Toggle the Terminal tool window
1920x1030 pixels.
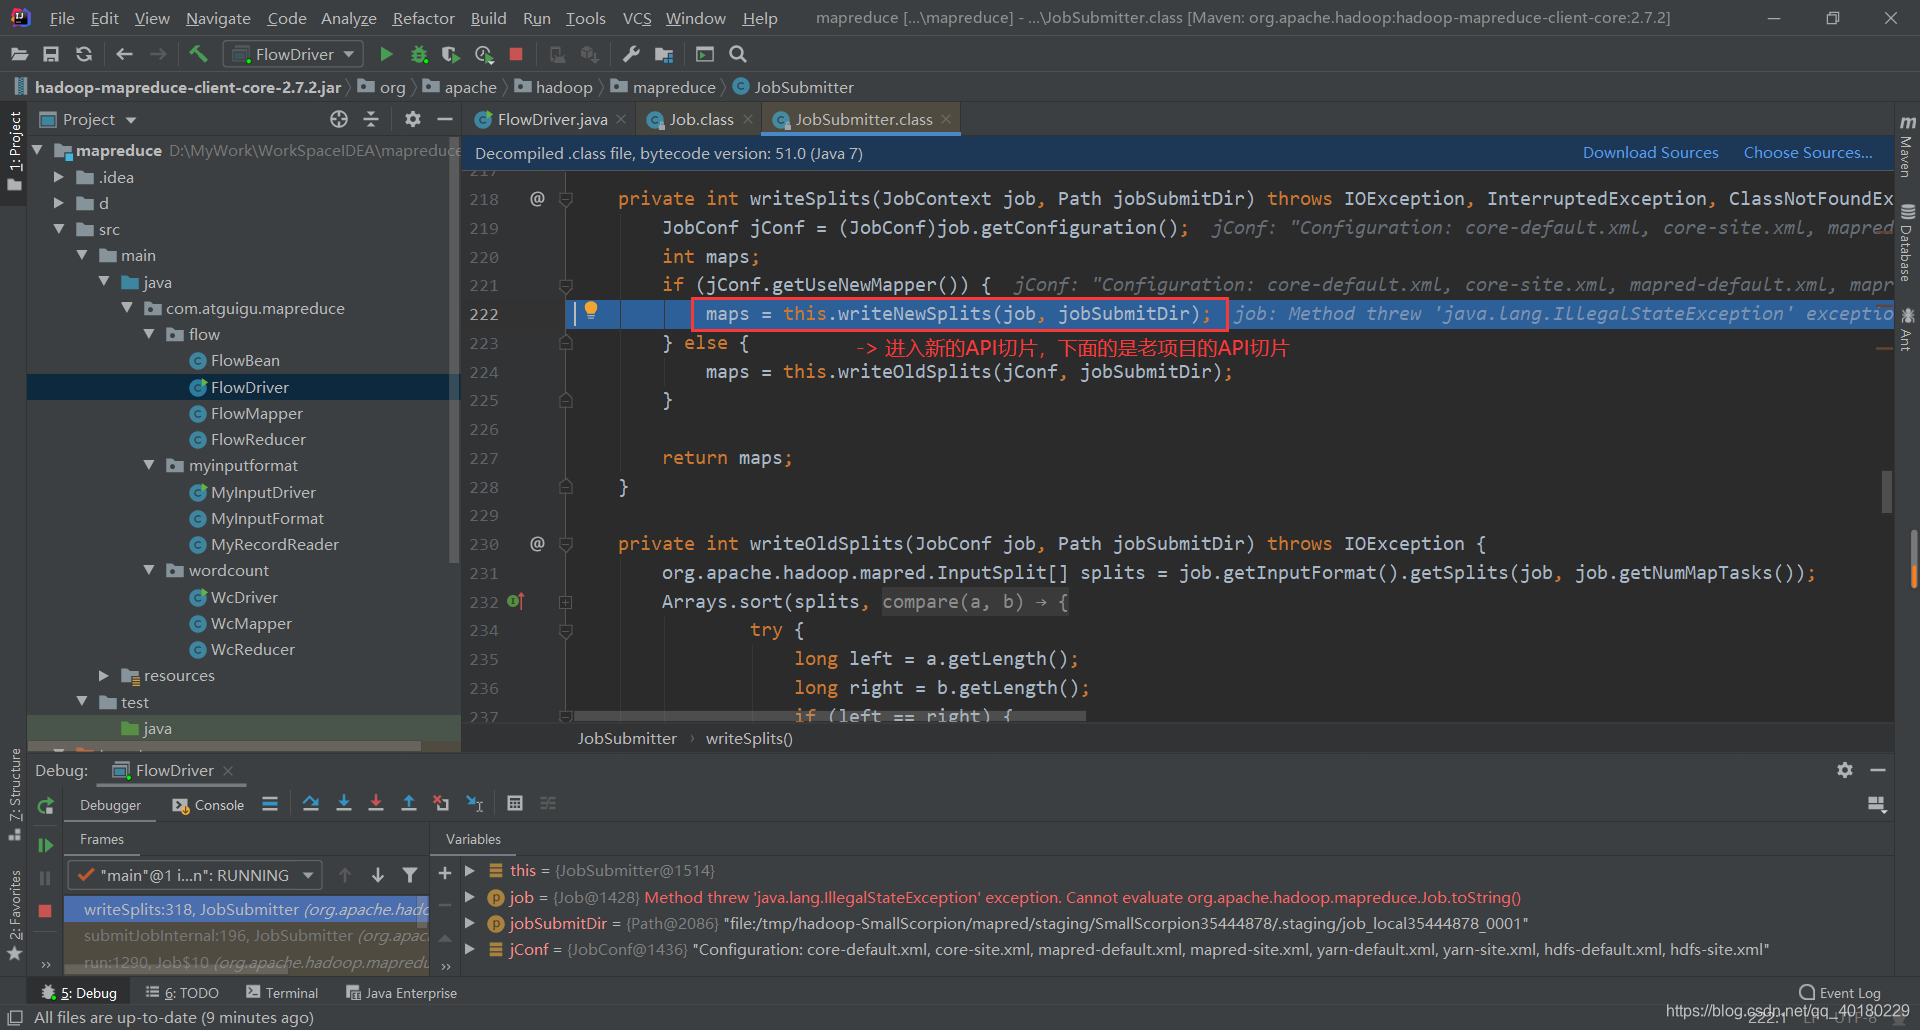282,993
